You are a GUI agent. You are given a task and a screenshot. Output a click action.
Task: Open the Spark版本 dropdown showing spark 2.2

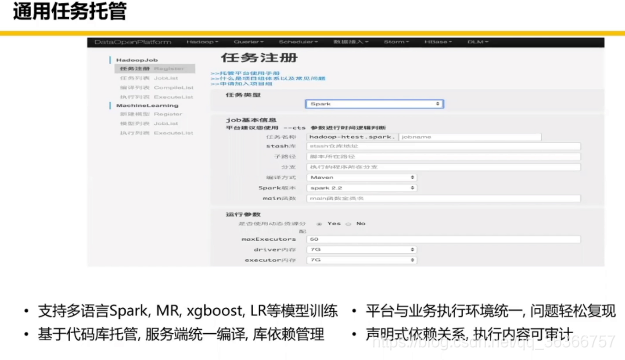tap(362, 188)
